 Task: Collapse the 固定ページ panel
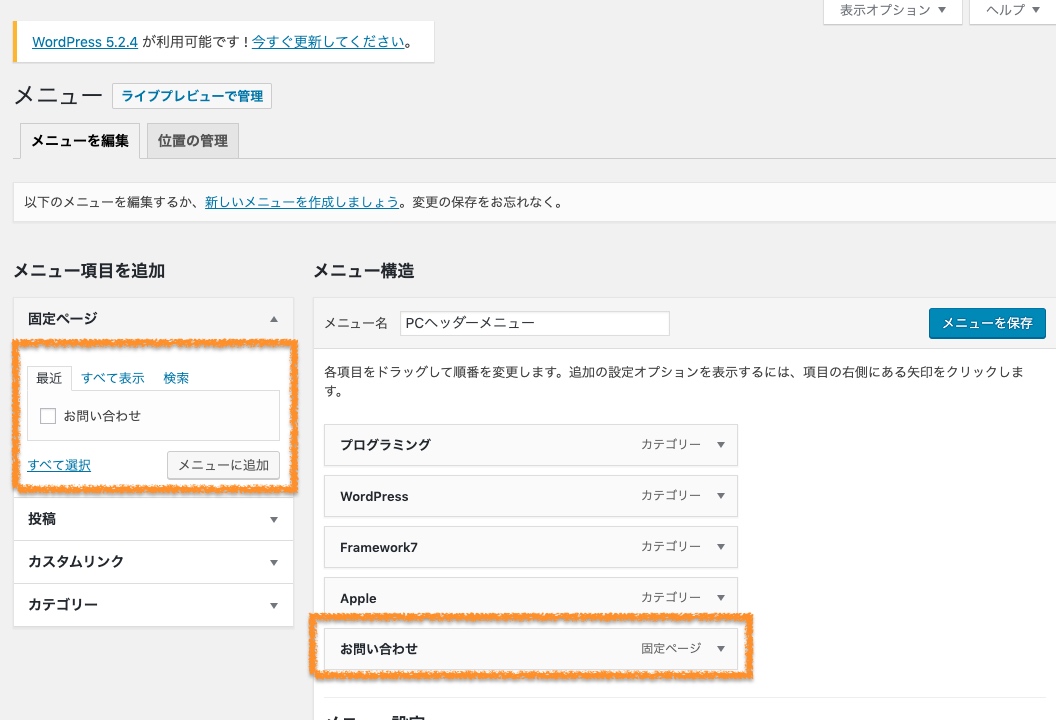click(273, 319)
